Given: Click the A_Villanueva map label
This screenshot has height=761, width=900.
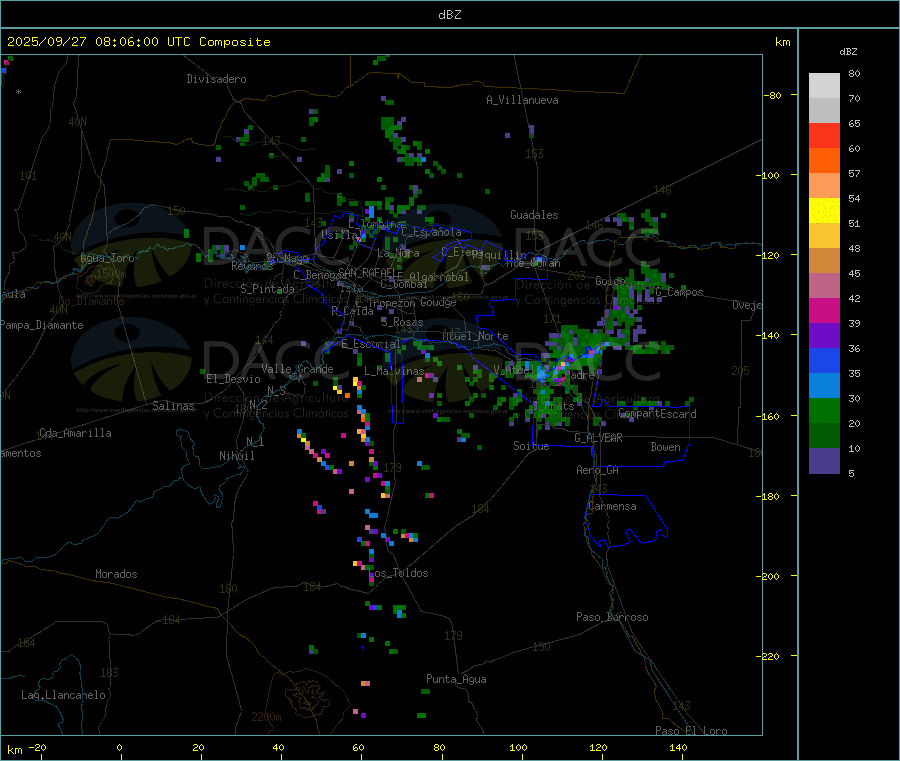Looking at the screenshot, I should tap(522, 100).
